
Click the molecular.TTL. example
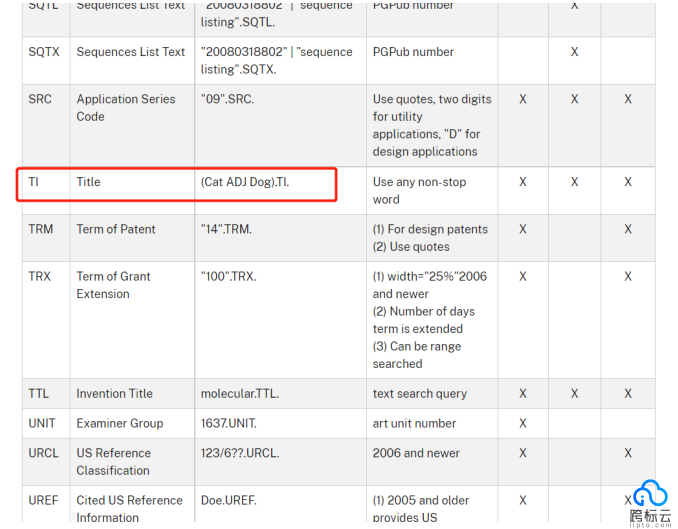[x=240, y=393]
